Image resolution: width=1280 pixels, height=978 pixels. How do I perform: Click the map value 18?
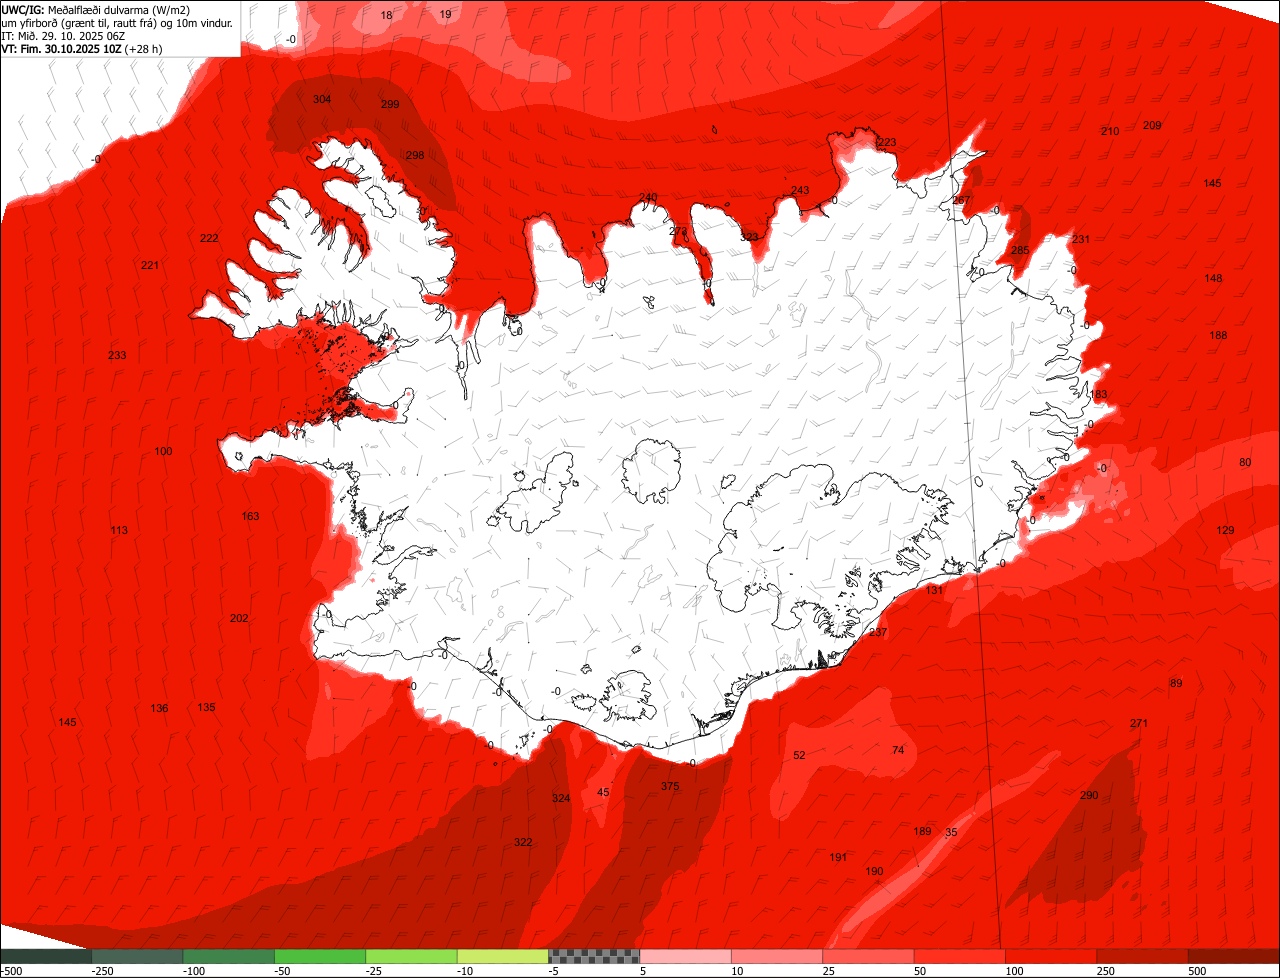click(x=387, y=15)
